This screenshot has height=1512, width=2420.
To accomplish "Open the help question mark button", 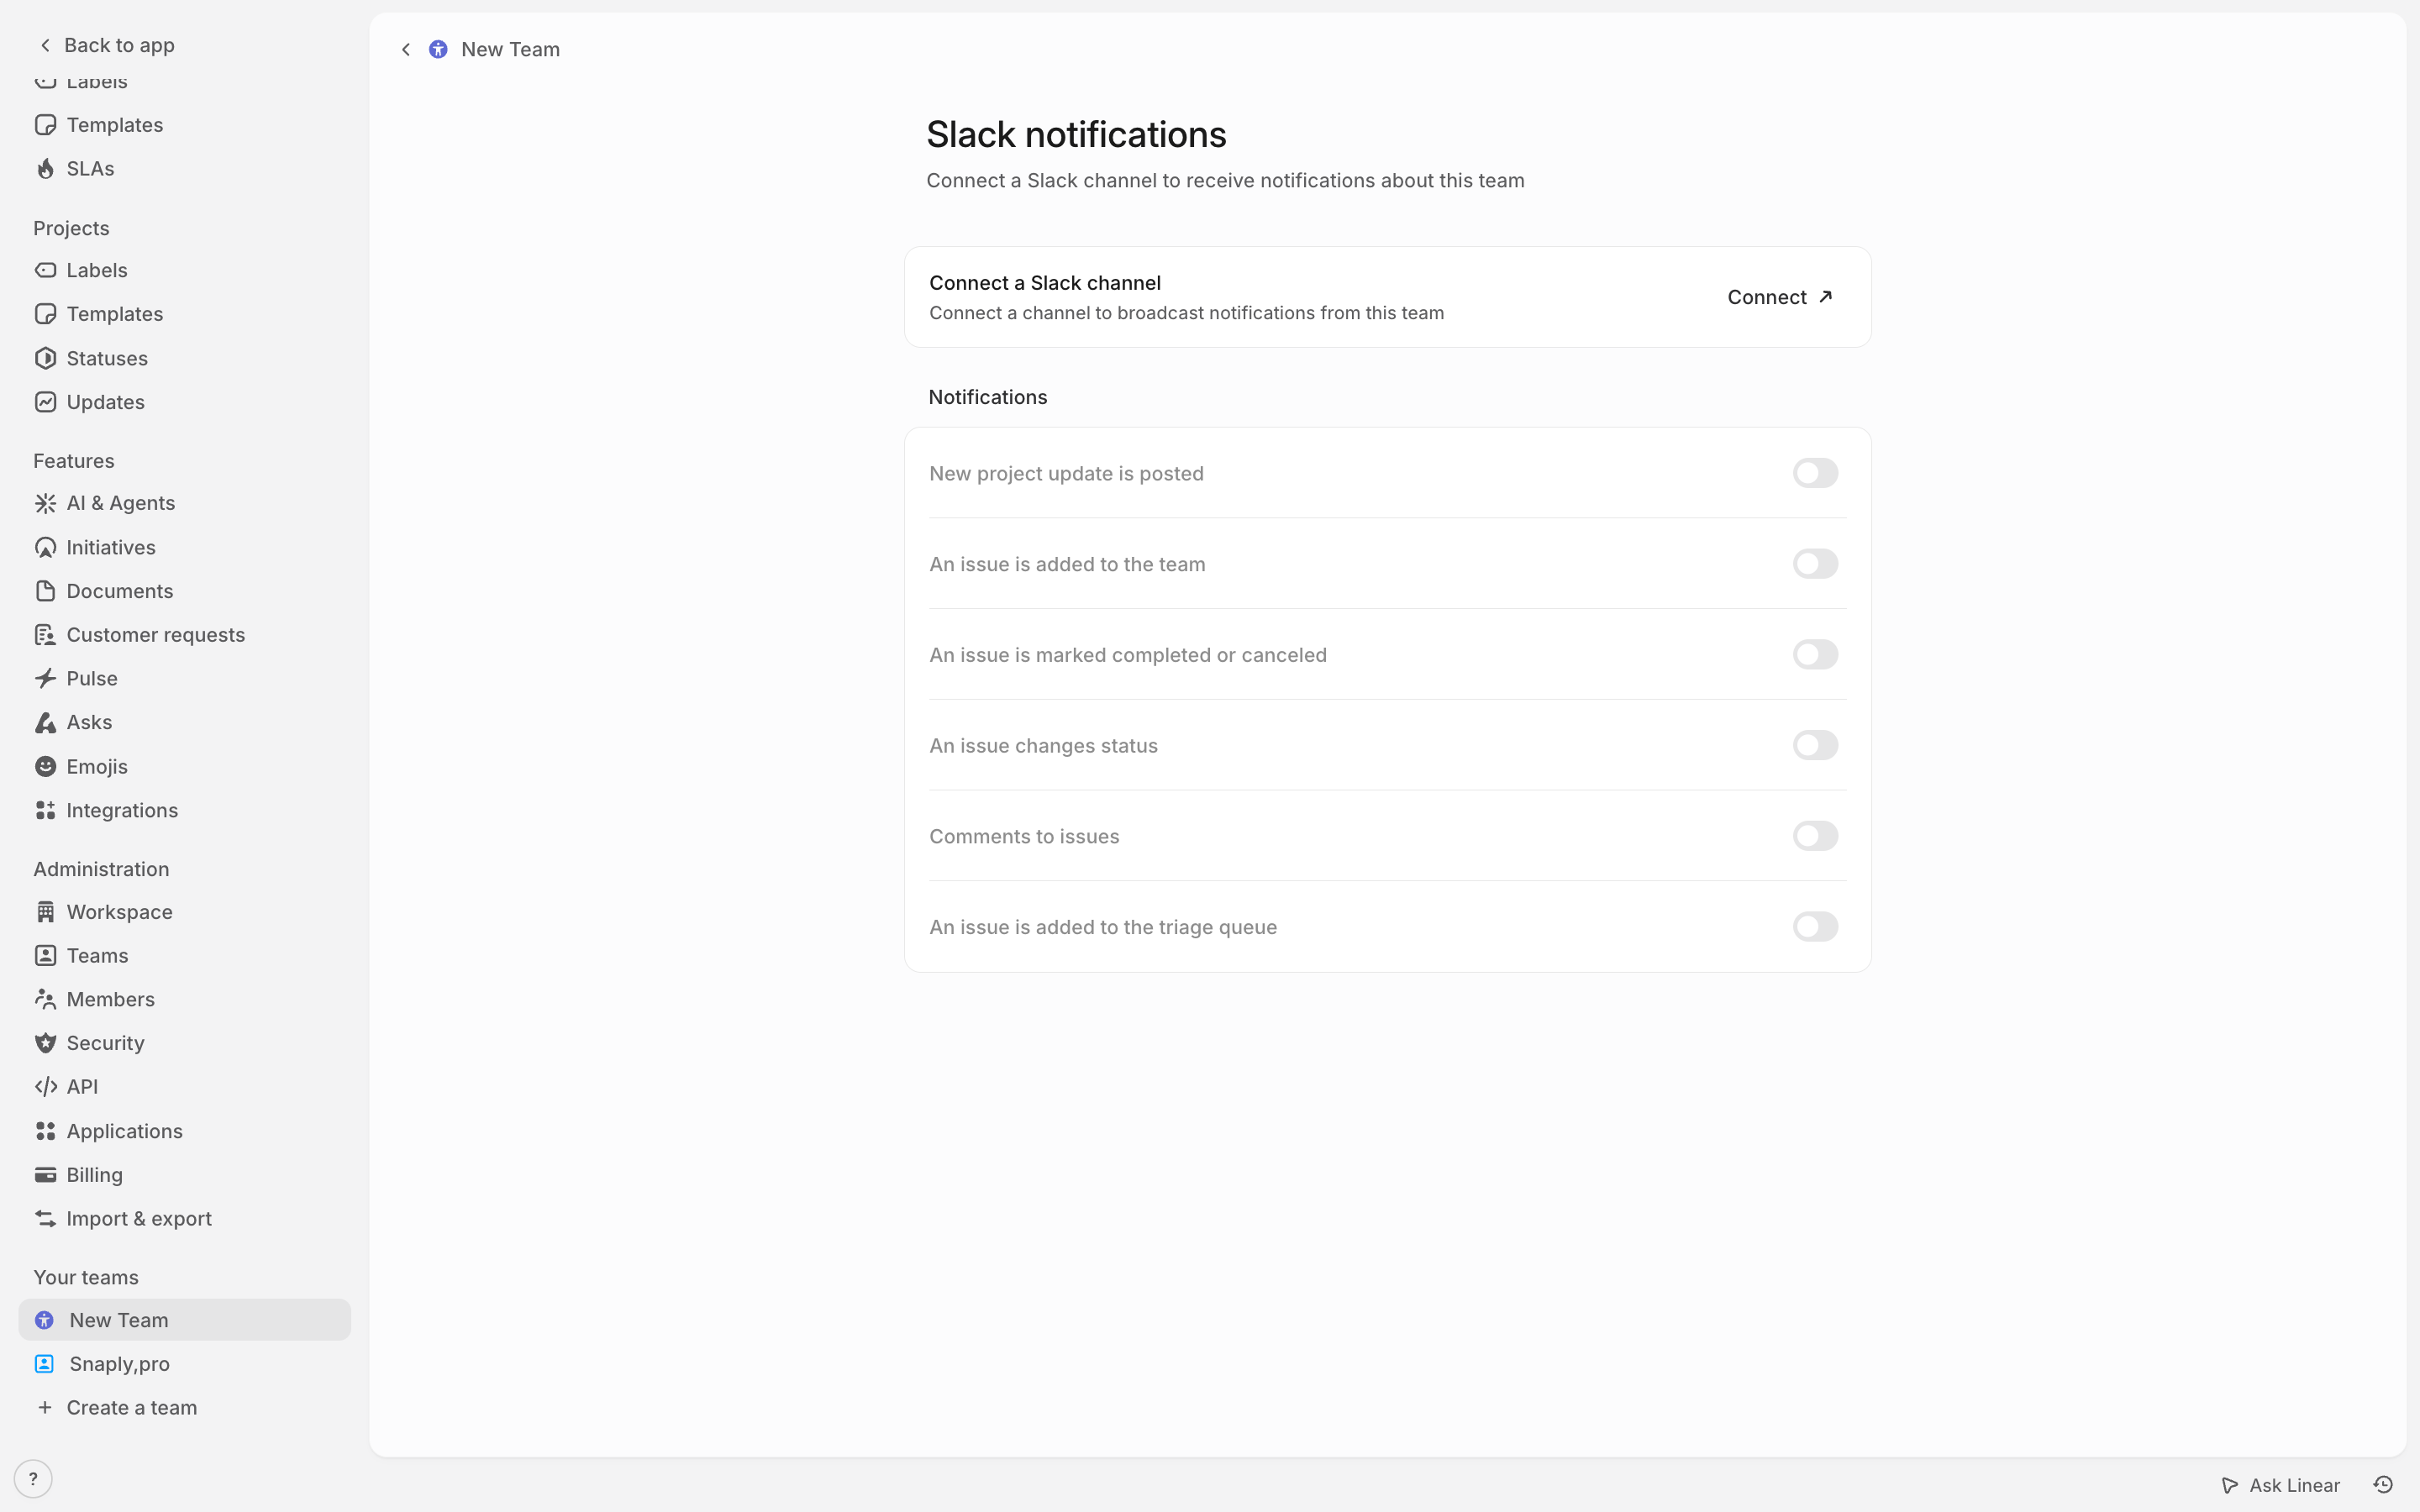I will pos(33,1479).
